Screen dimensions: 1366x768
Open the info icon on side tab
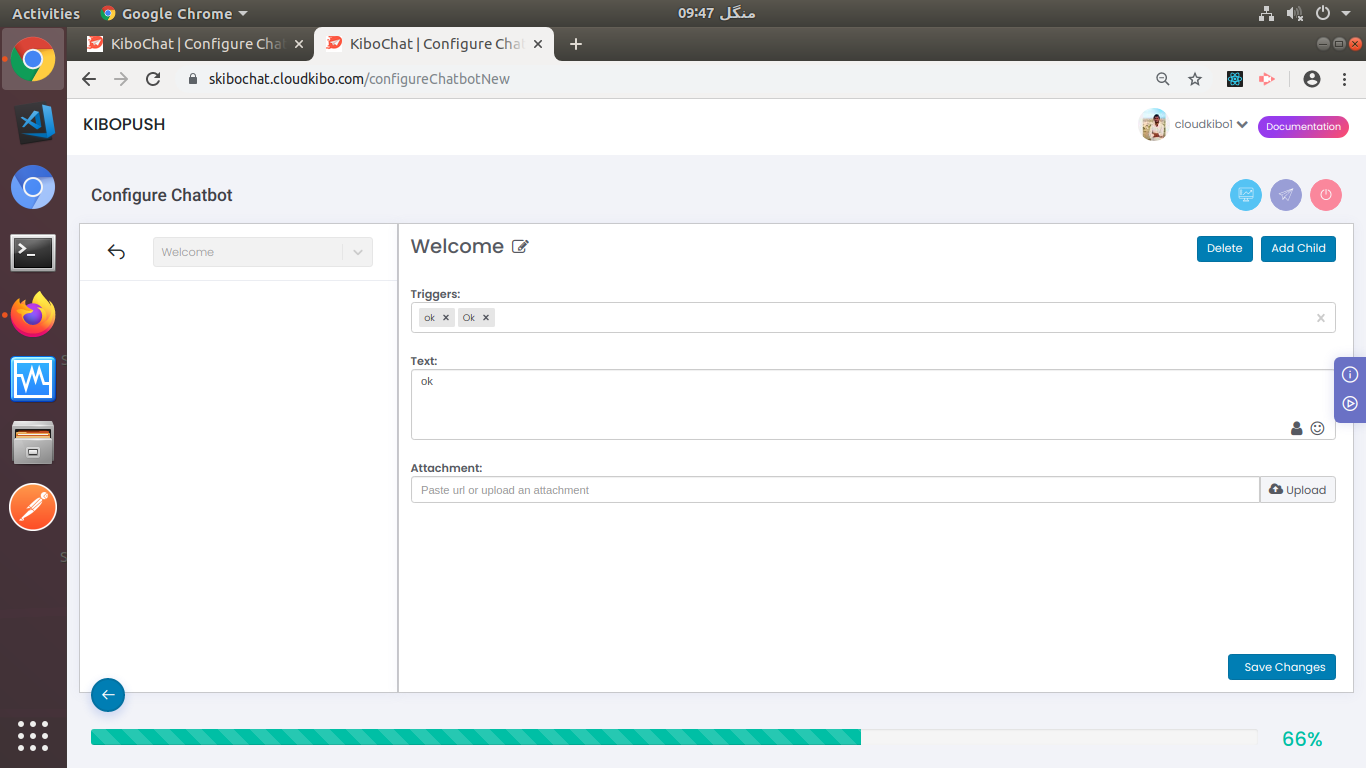tap(1350, 374)
